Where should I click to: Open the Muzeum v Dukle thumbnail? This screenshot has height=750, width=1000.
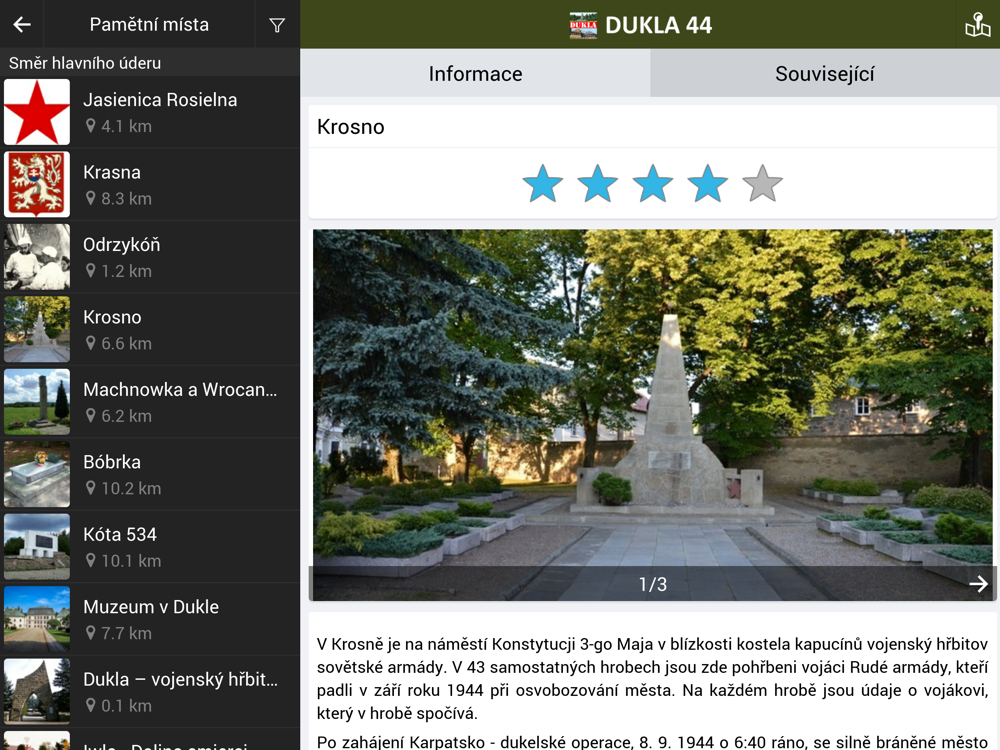tap(37, 619)
